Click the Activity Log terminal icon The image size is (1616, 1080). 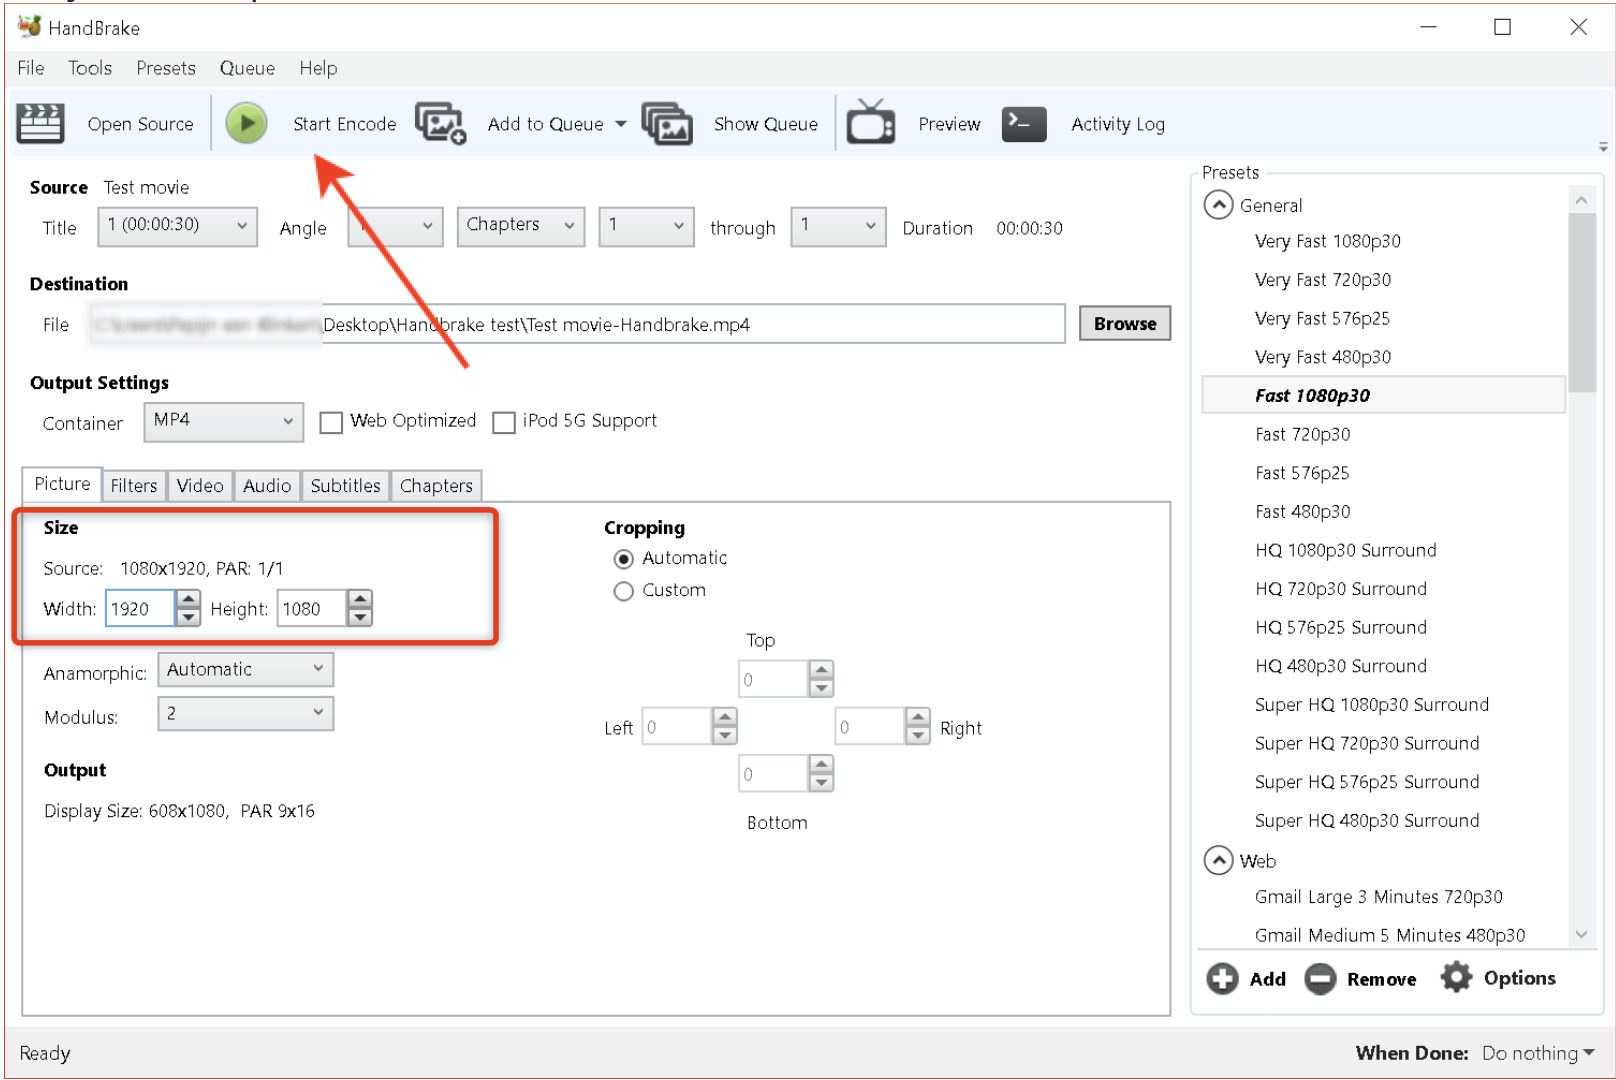pyautogui.click(x=1024, y=124)
